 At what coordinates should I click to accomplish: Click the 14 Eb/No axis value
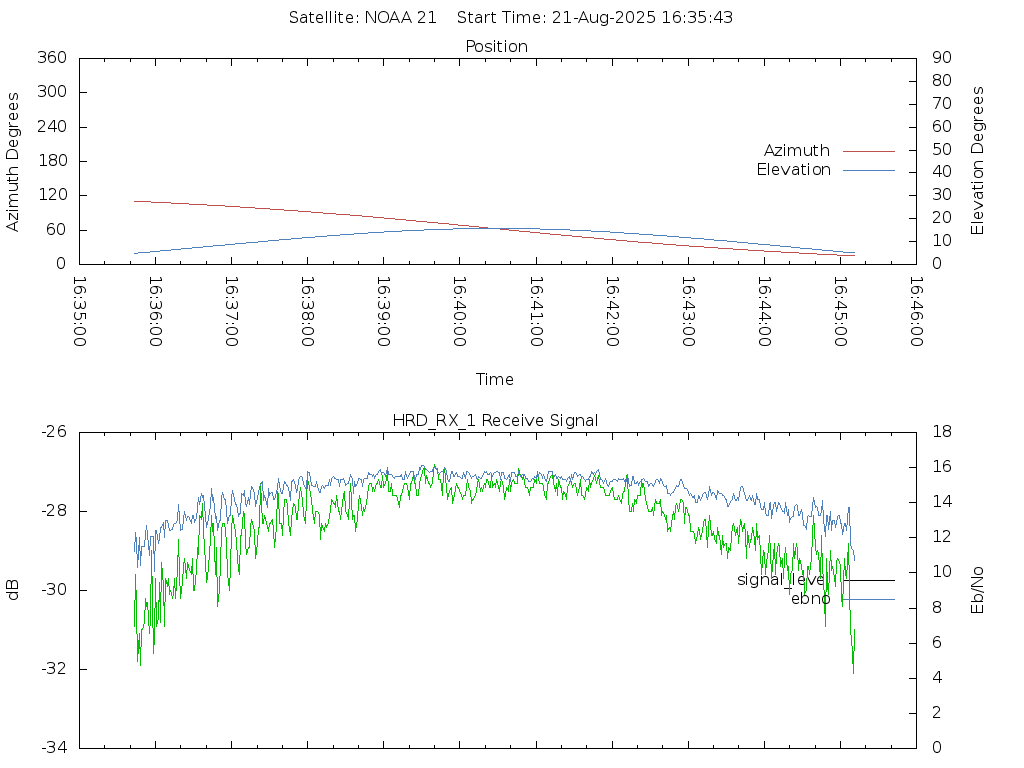[942, 502]
